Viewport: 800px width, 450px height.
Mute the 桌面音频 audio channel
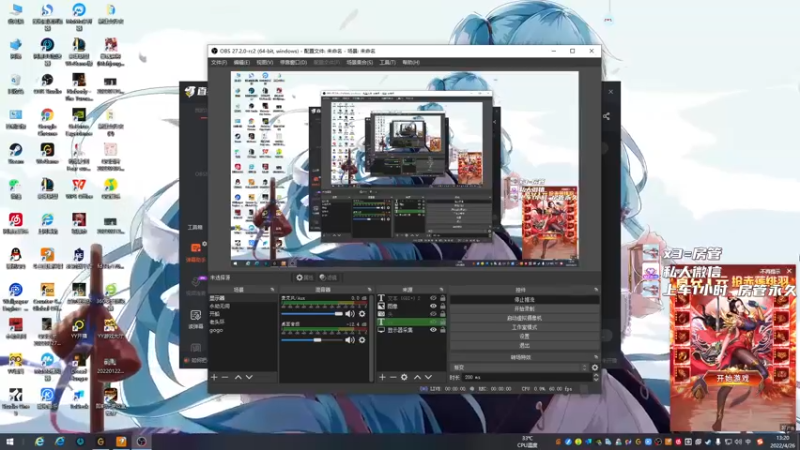pos(349,340)
